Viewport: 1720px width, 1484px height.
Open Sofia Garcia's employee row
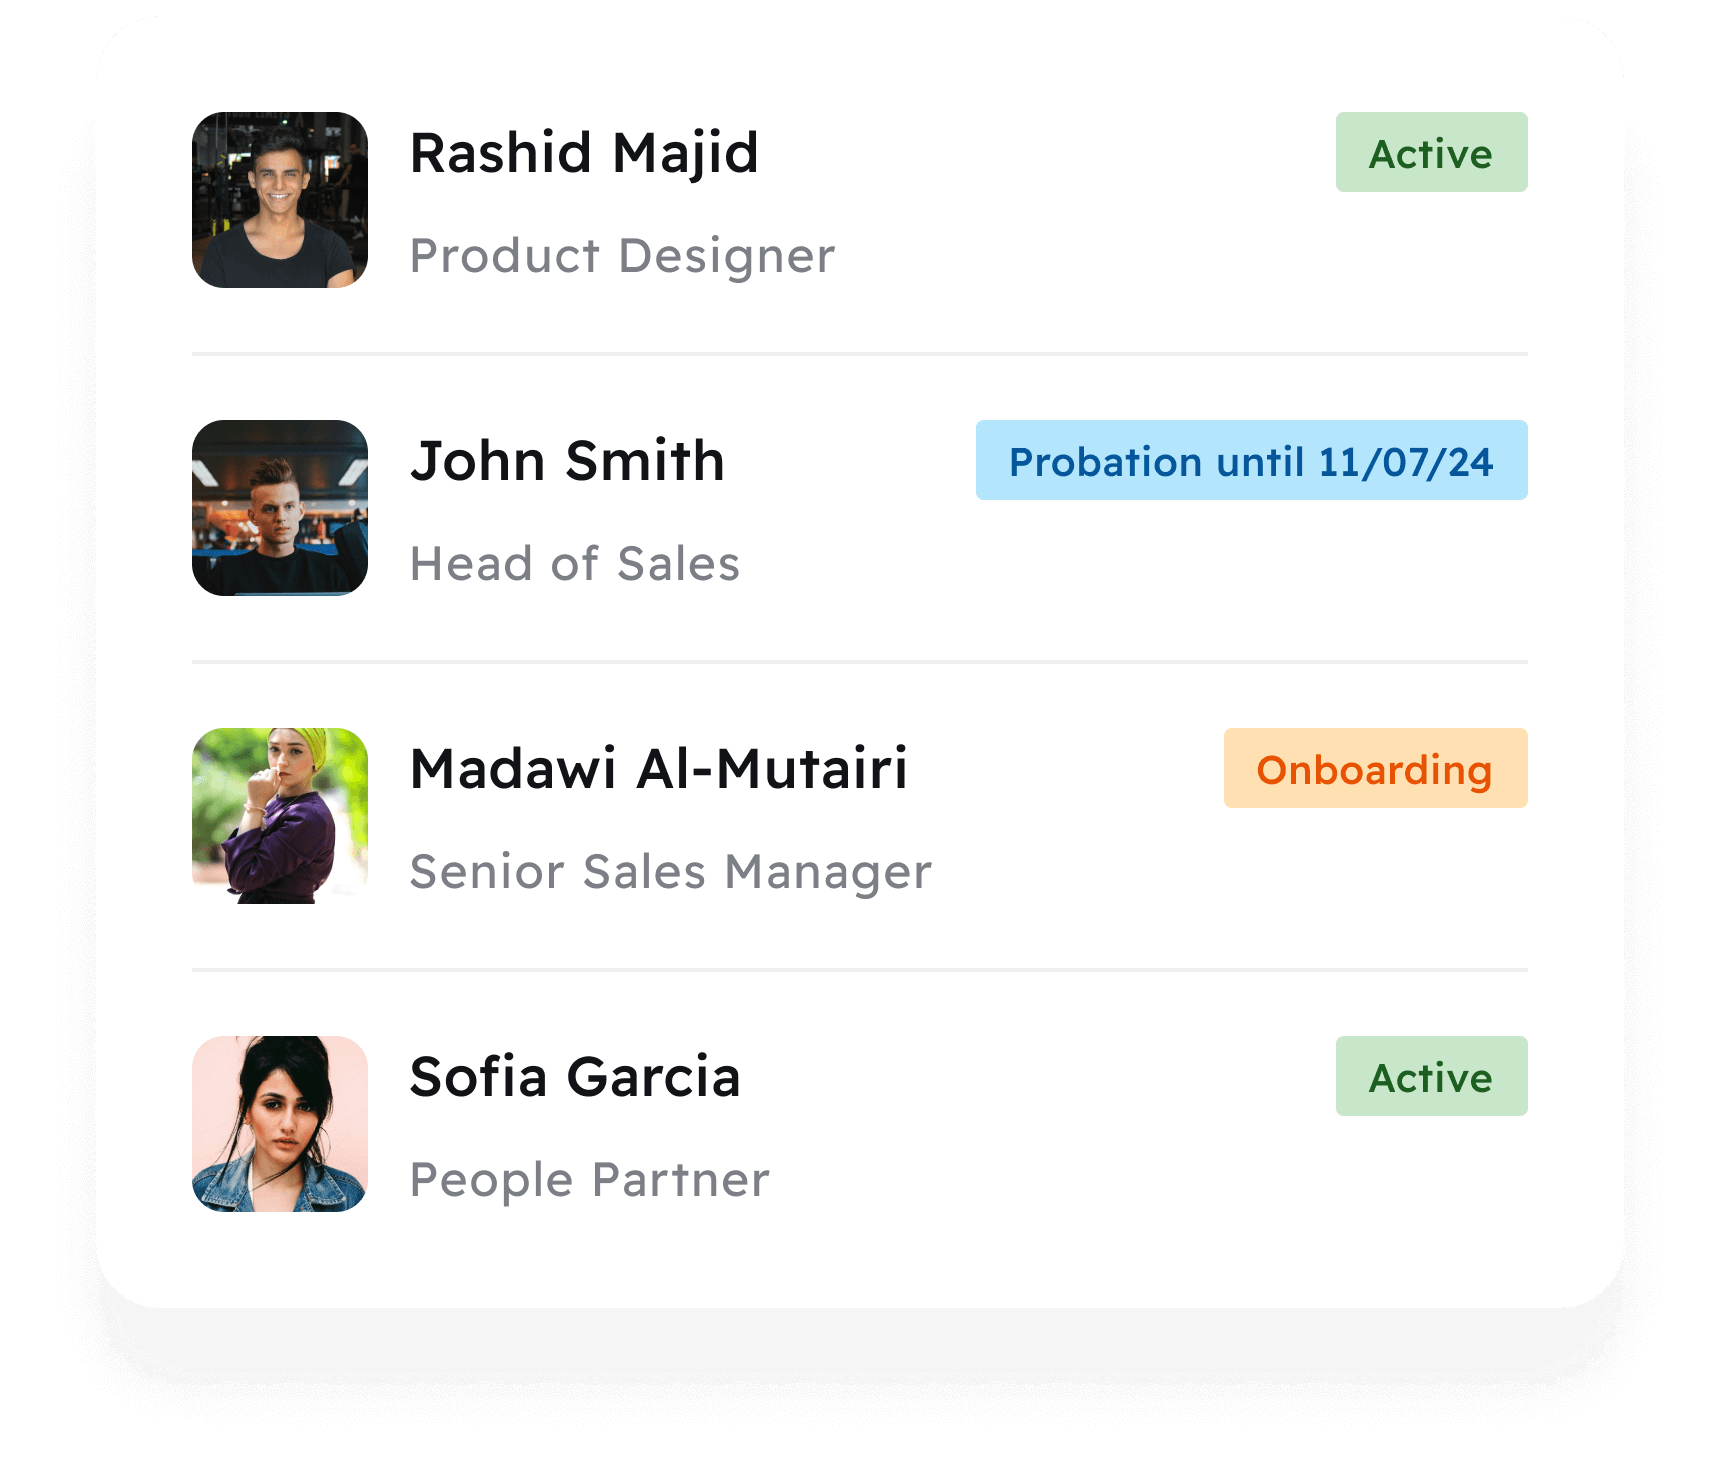[860, 1125]
